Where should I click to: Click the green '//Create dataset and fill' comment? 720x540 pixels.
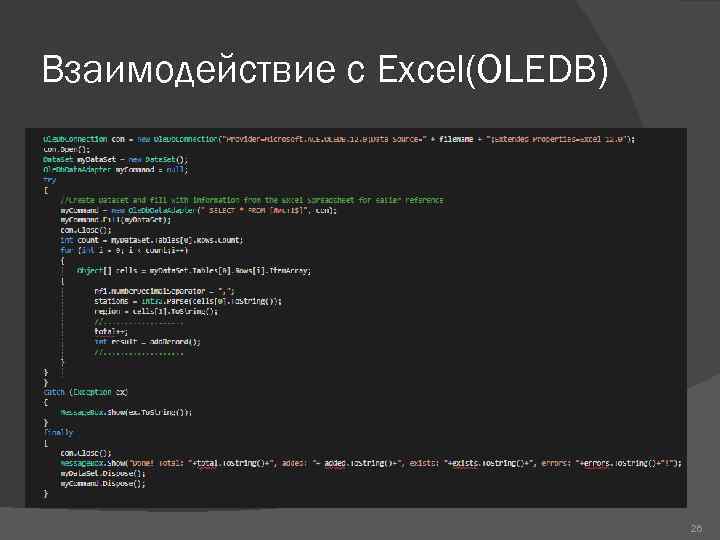point(252,200)
